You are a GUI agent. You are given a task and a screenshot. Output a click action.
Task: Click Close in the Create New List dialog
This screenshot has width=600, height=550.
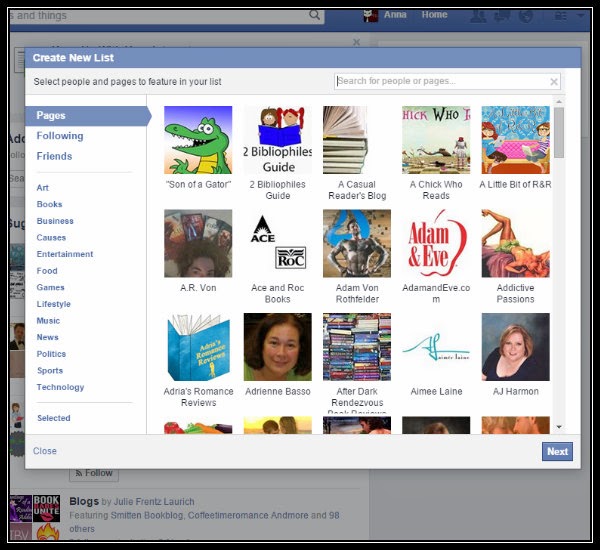[45, 451]
